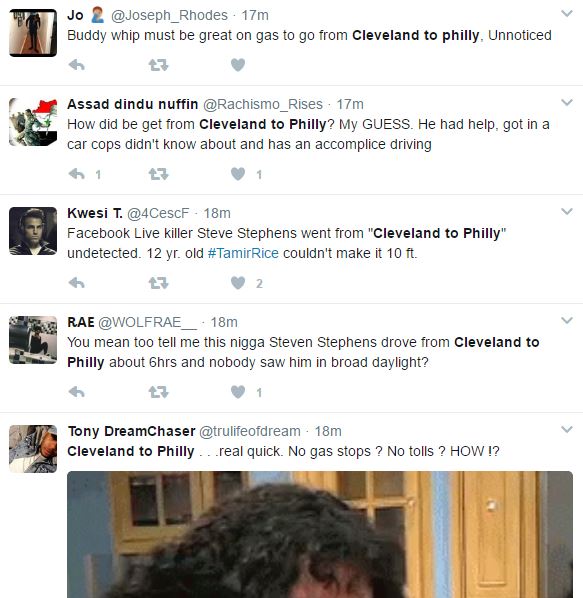Retweet Jo's tweet about Buddy whip
583x598 pixels.
[x=158, y=65]
